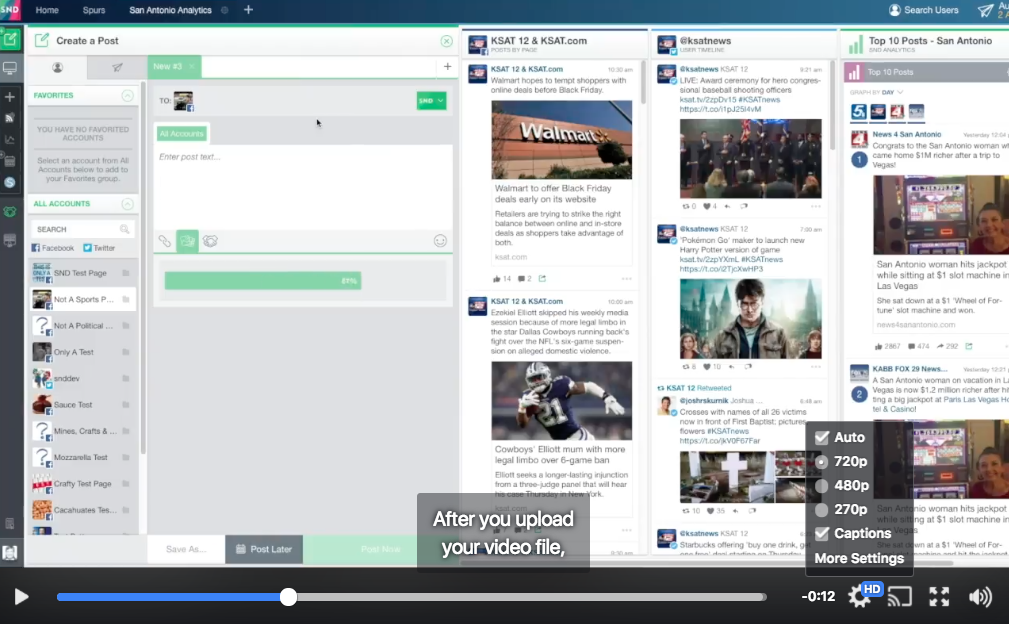Close the Create a Post panel
This screenshot has width=1009, height=624.
coord(447,41)
